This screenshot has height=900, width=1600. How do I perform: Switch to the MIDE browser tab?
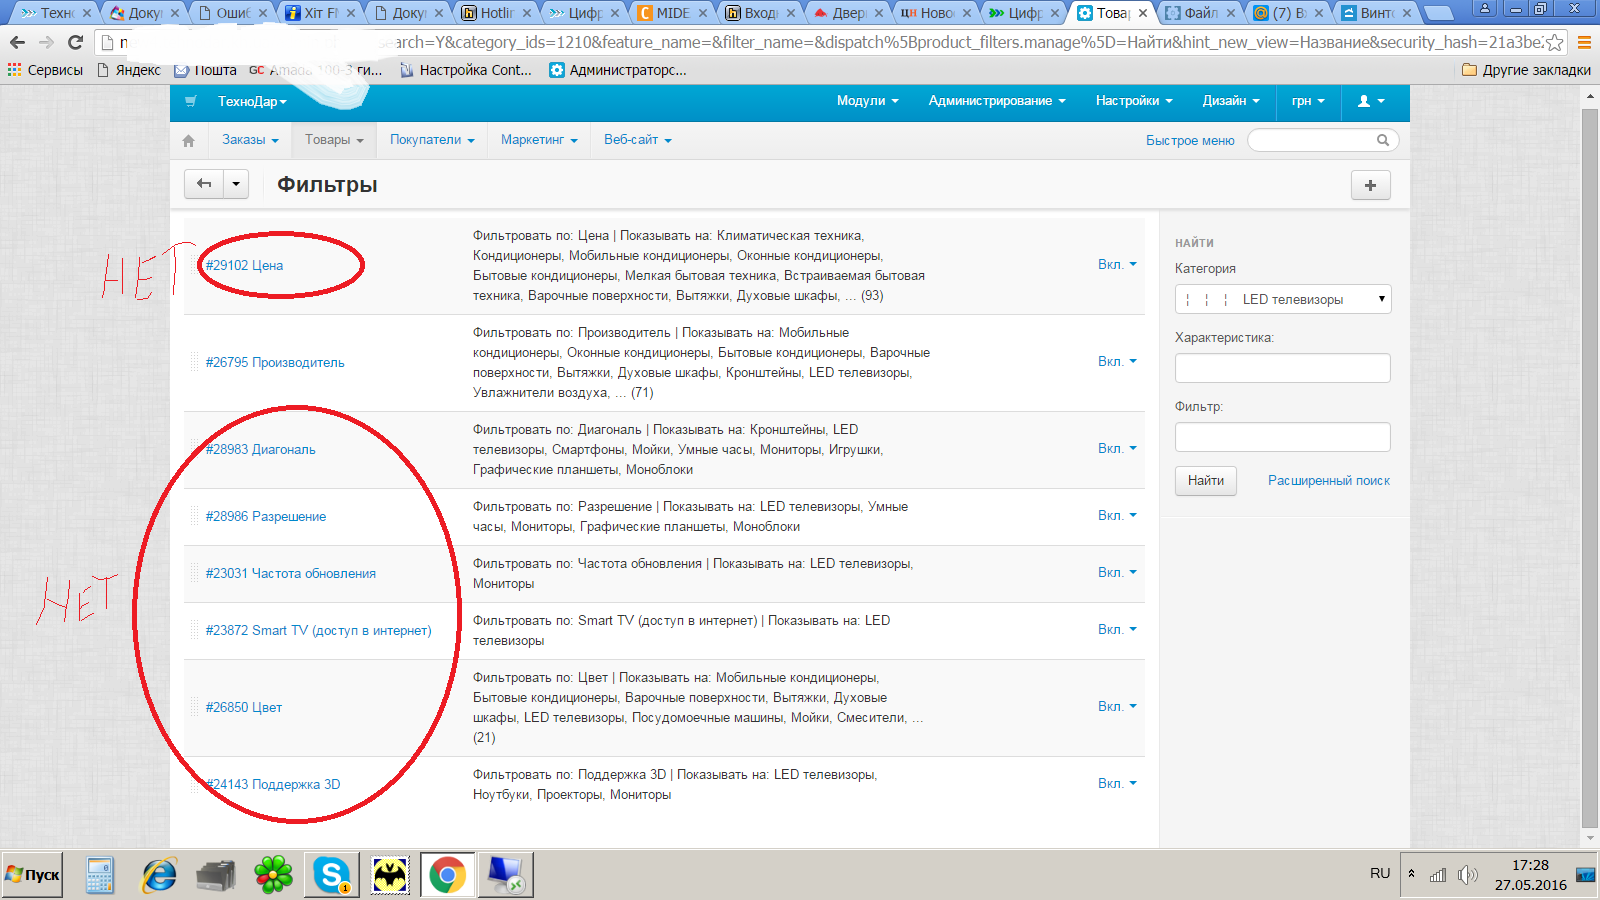click(673, 13)
